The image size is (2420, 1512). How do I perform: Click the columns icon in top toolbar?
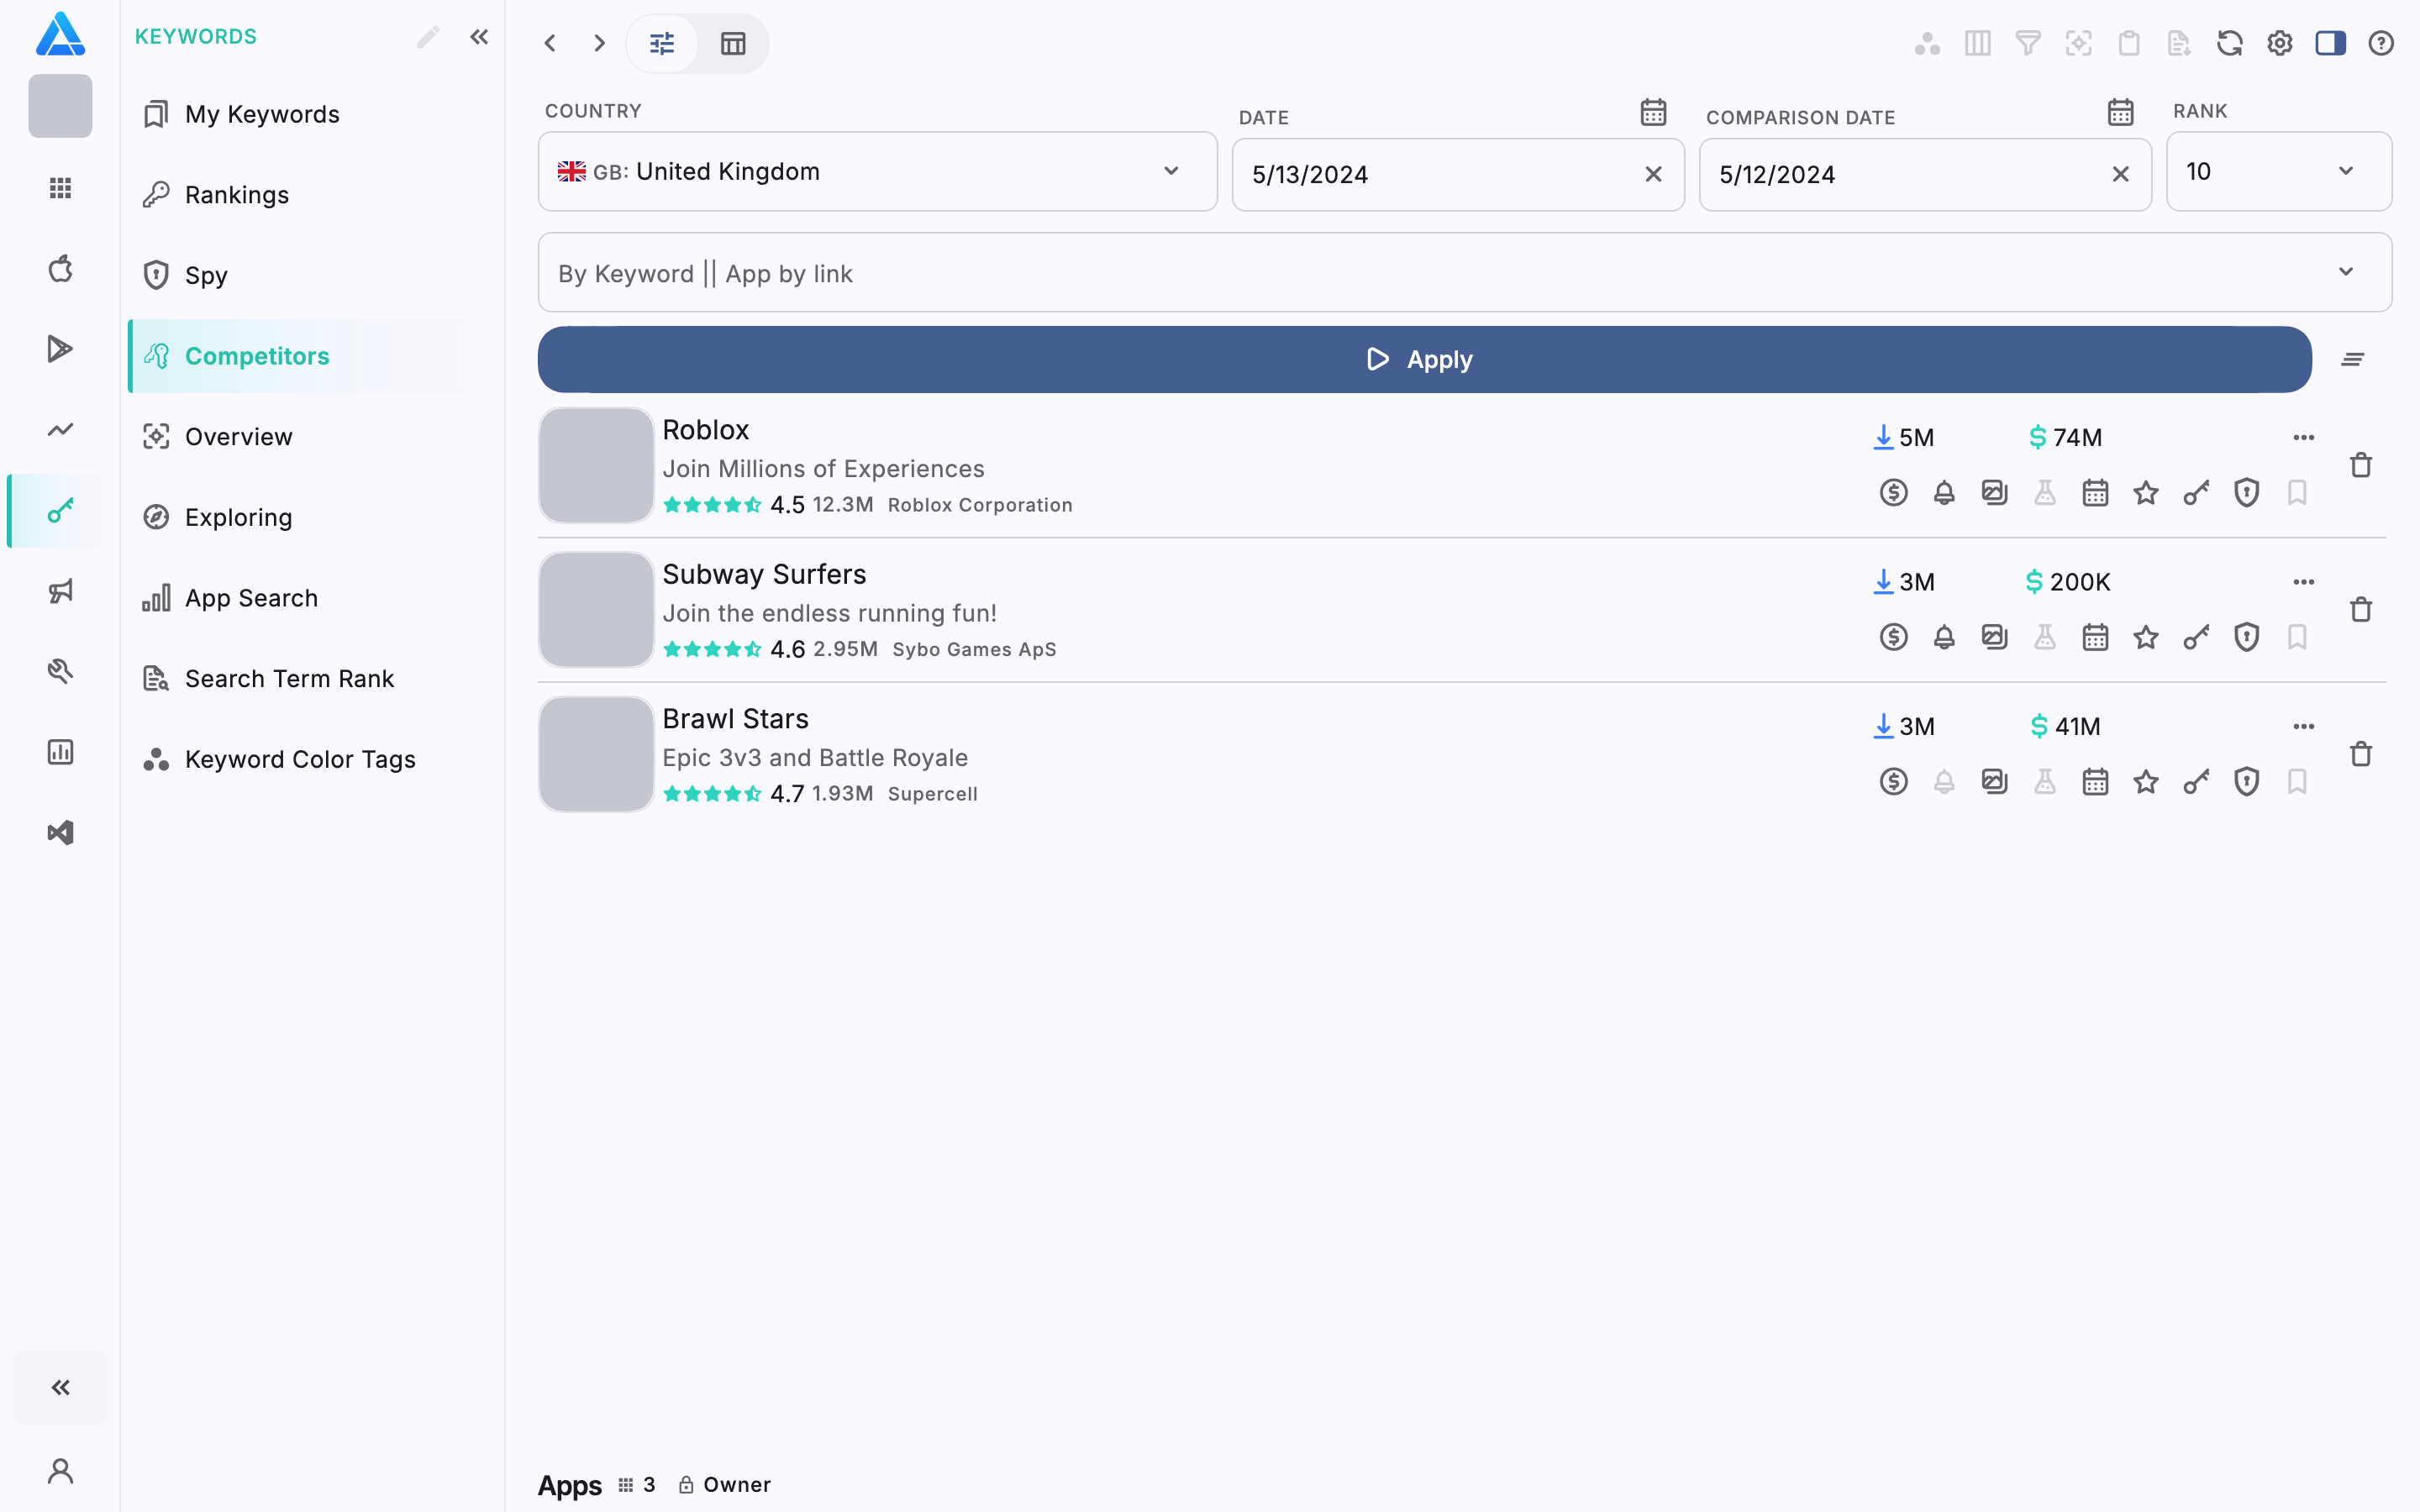point(1978,43)
